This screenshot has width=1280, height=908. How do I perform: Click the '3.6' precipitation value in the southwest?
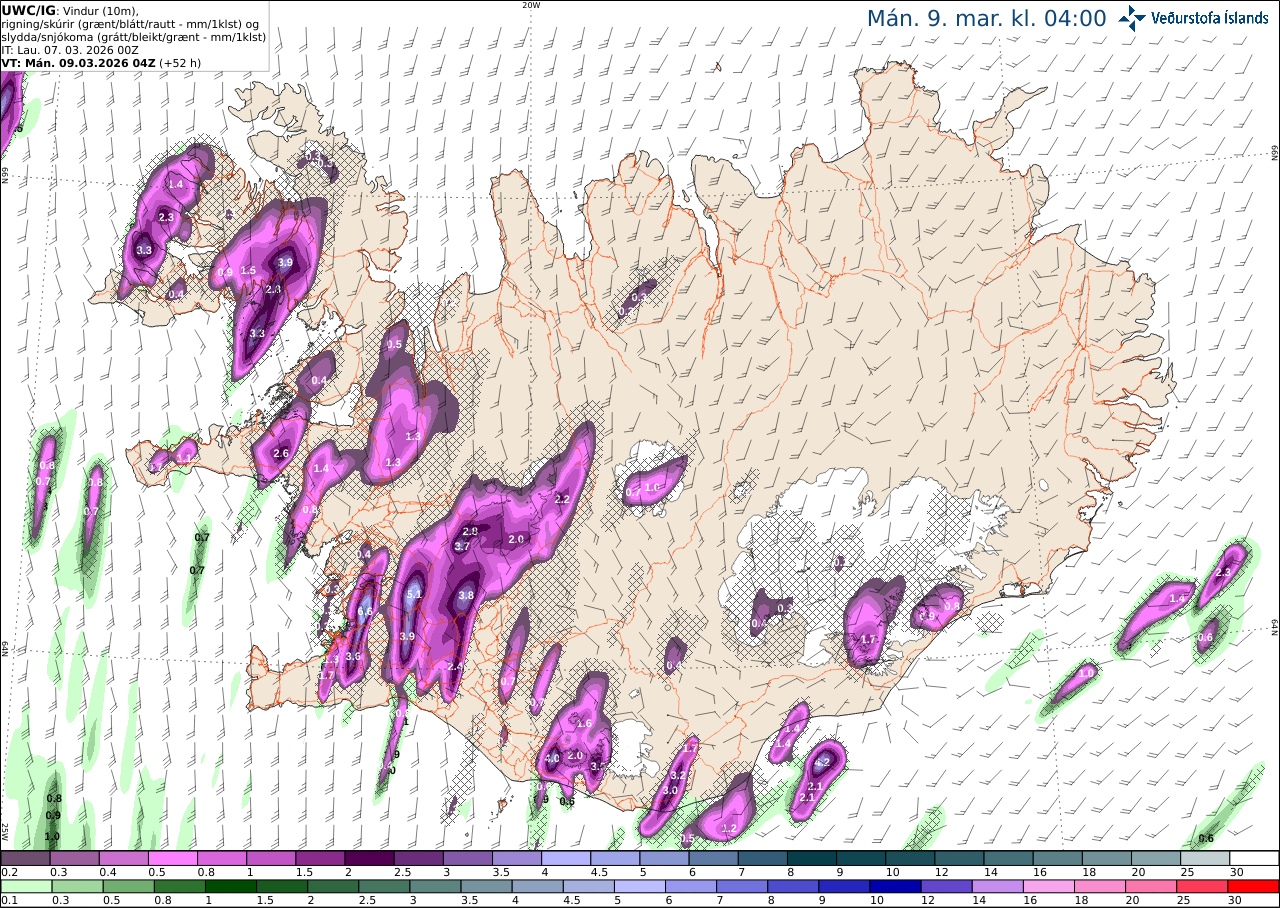click(352, 657)
